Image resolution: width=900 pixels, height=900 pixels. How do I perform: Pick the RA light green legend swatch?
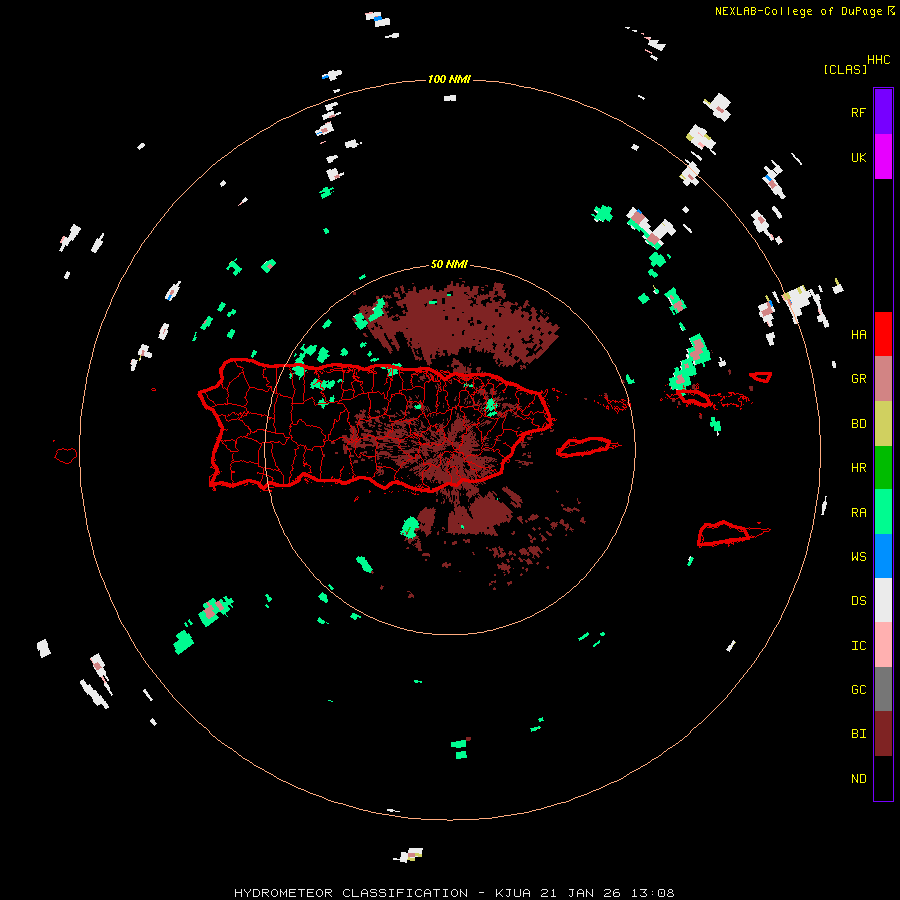[x=883, y=512]
